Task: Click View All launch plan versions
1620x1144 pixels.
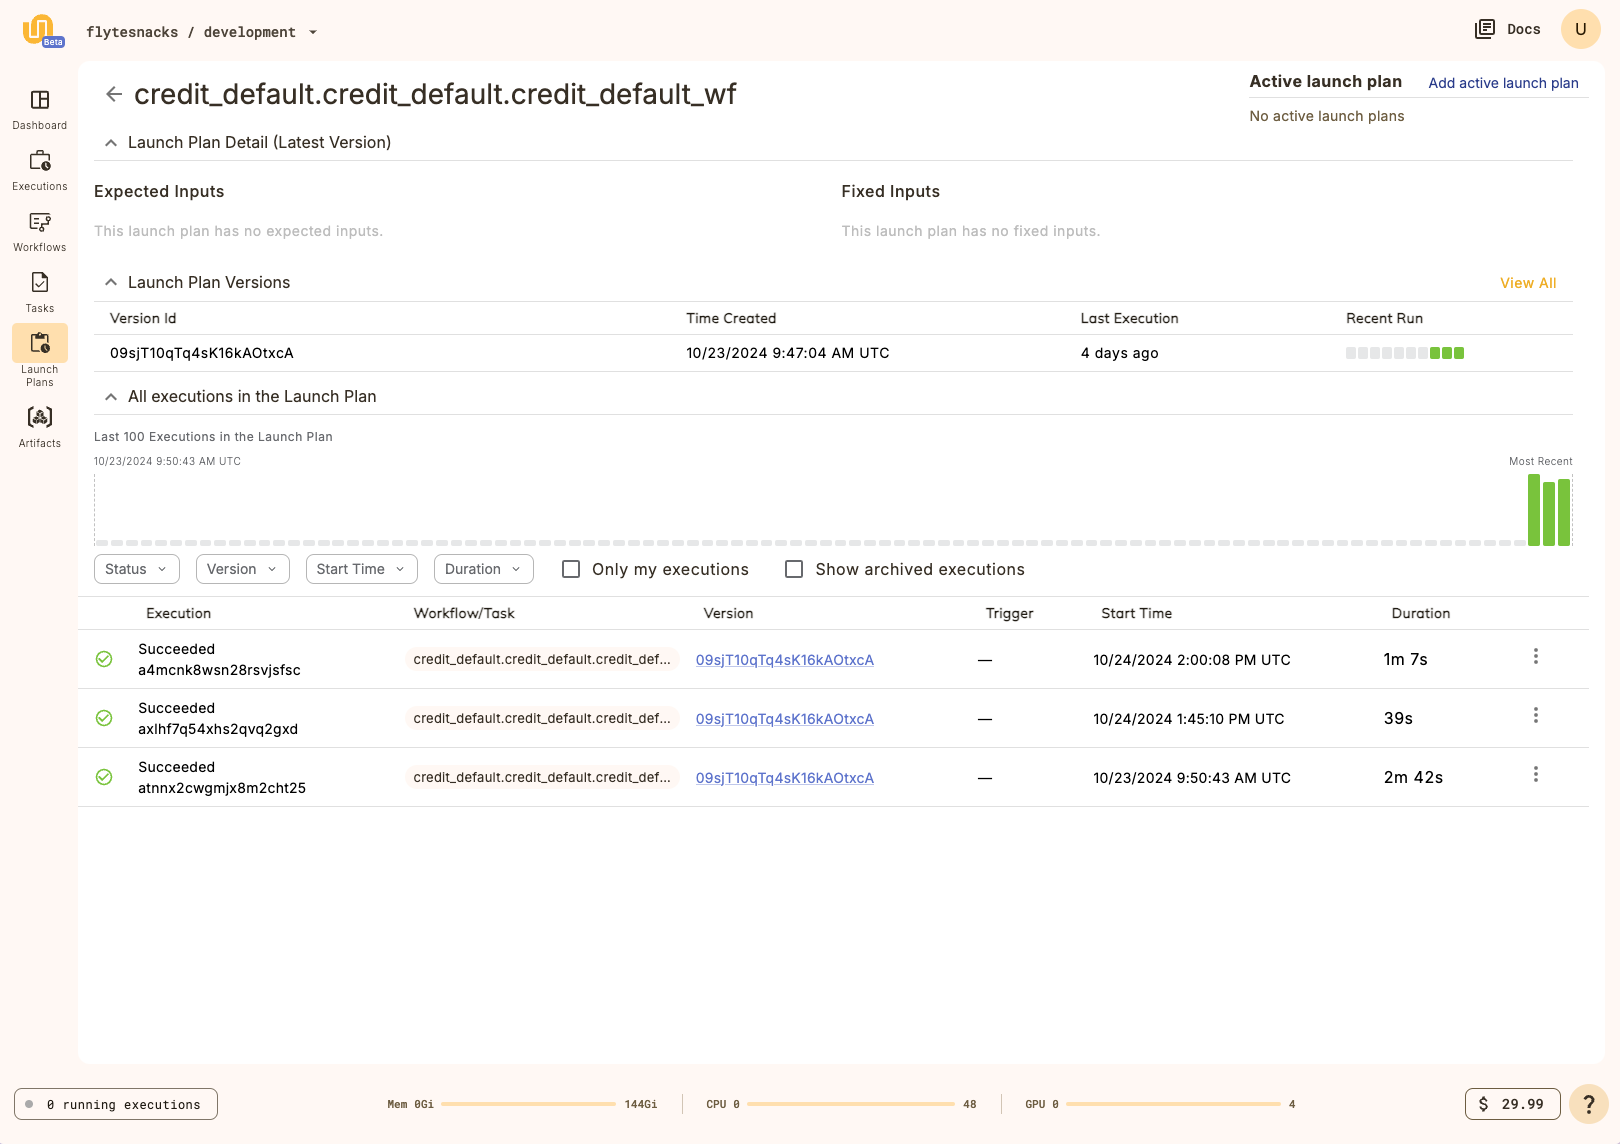Action: click(1527, 283)
